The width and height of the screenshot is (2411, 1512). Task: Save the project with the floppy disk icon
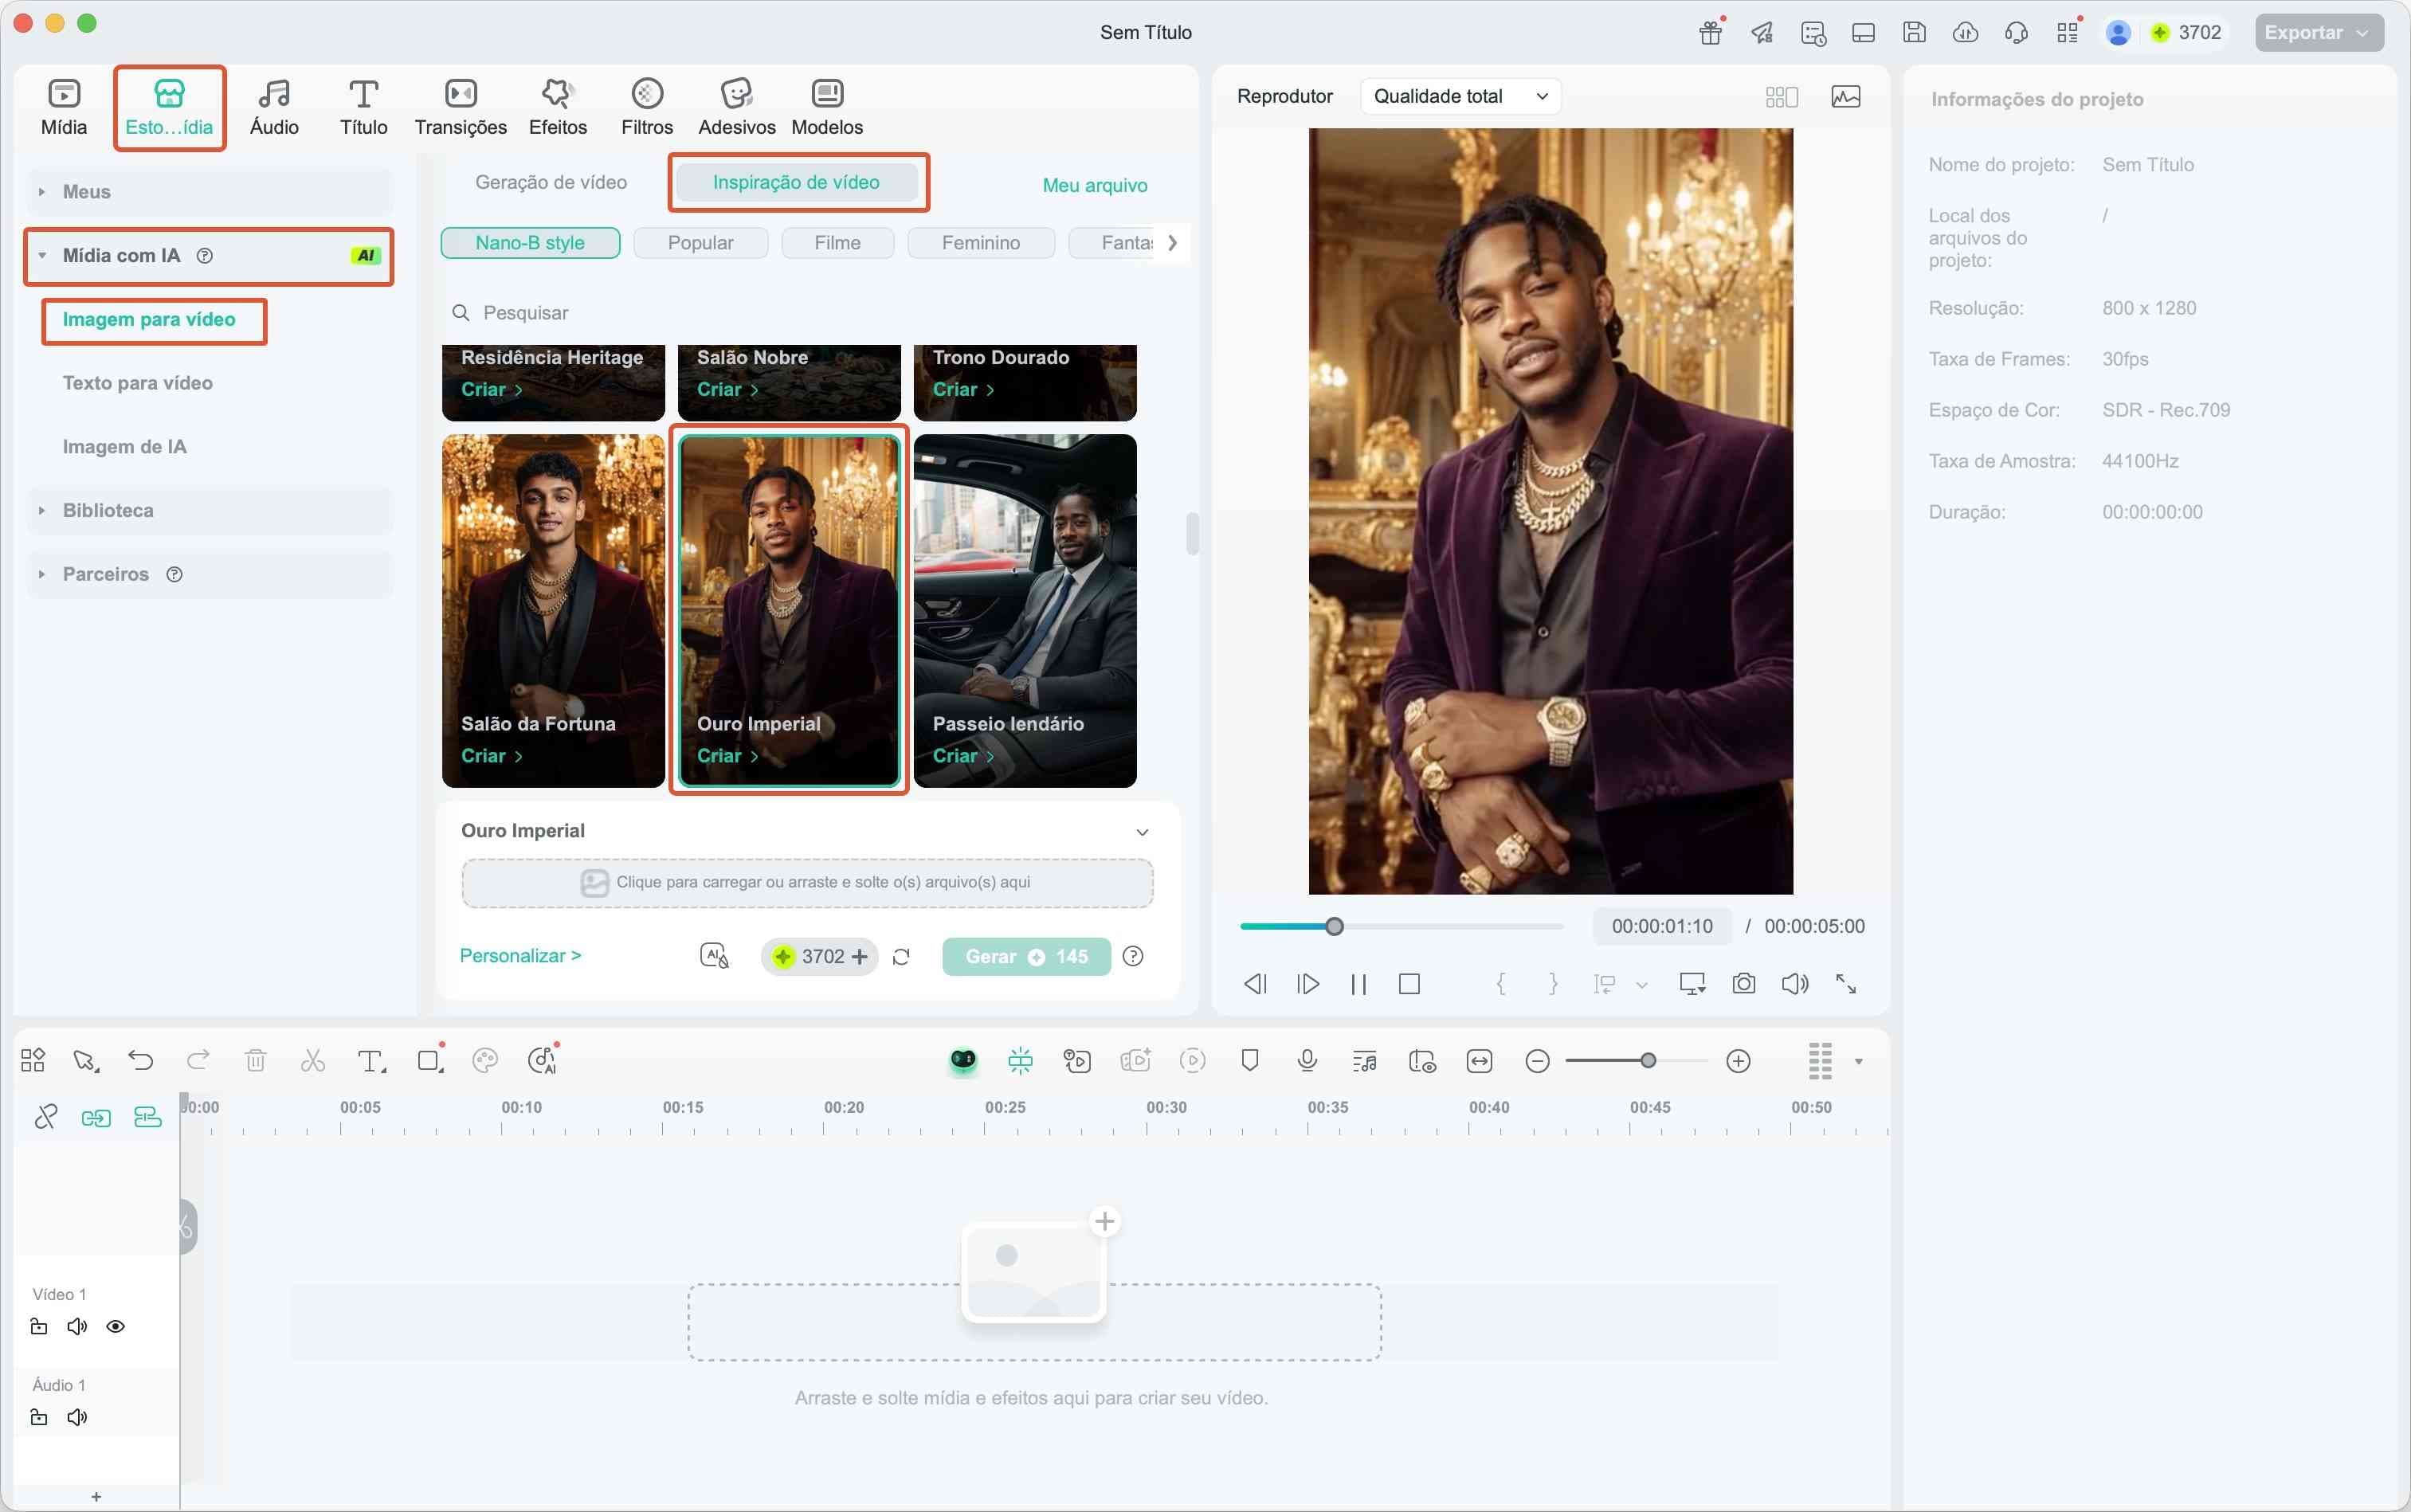coord(1913,32)
